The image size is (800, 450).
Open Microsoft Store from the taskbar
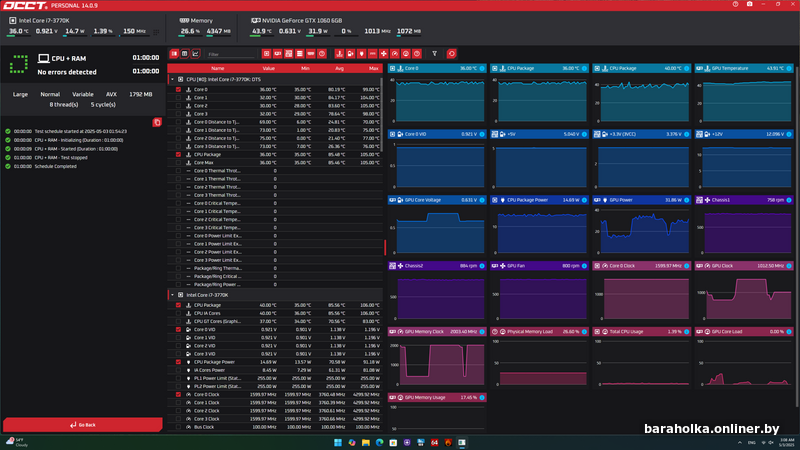(x=393, y=442)
